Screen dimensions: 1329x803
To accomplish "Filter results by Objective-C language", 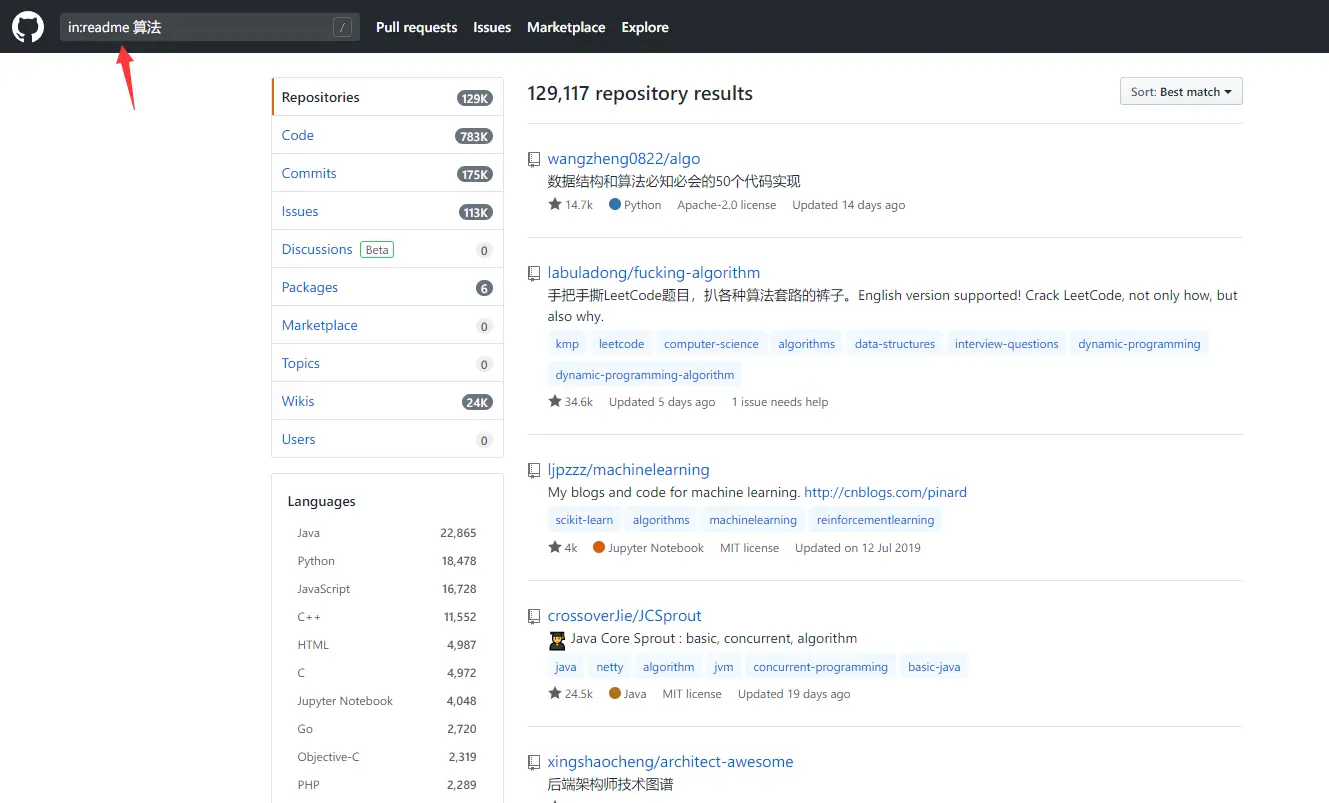I will tap(387, 757).
